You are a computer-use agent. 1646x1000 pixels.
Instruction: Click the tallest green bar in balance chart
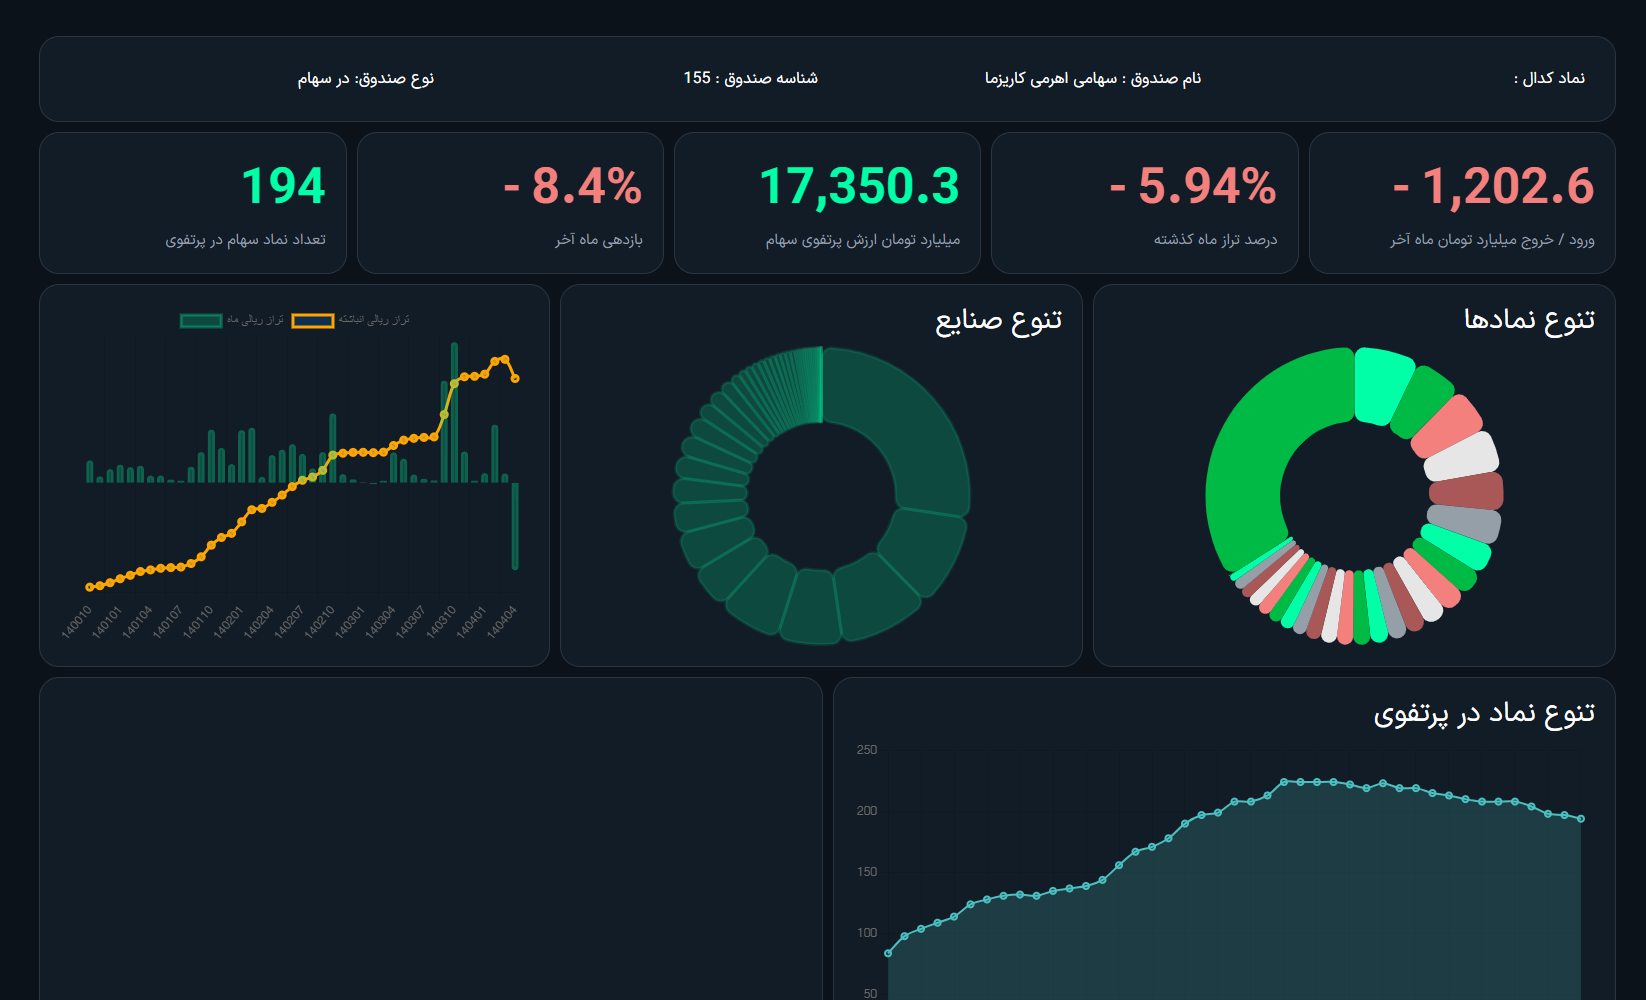click(454, 412)
